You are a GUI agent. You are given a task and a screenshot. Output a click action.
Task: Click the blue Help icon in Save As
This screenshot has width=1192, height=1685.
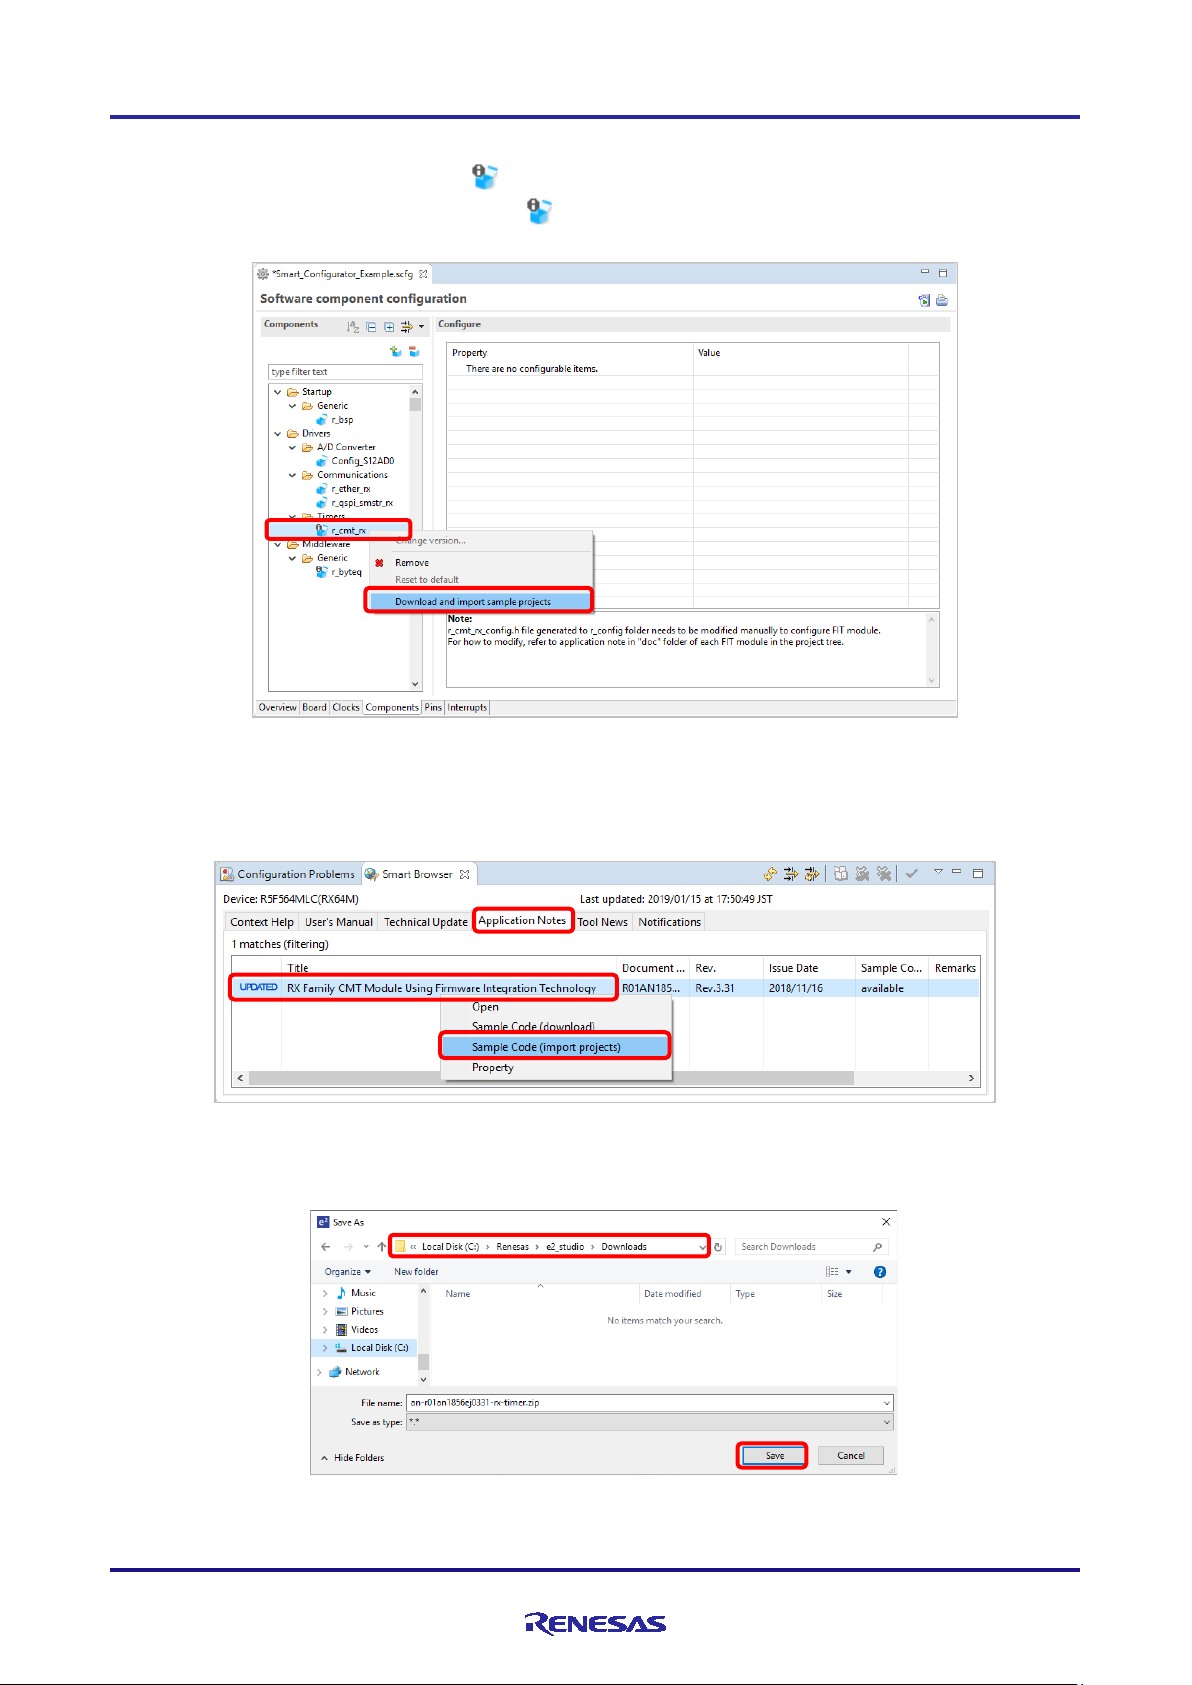click(880, 1273)
